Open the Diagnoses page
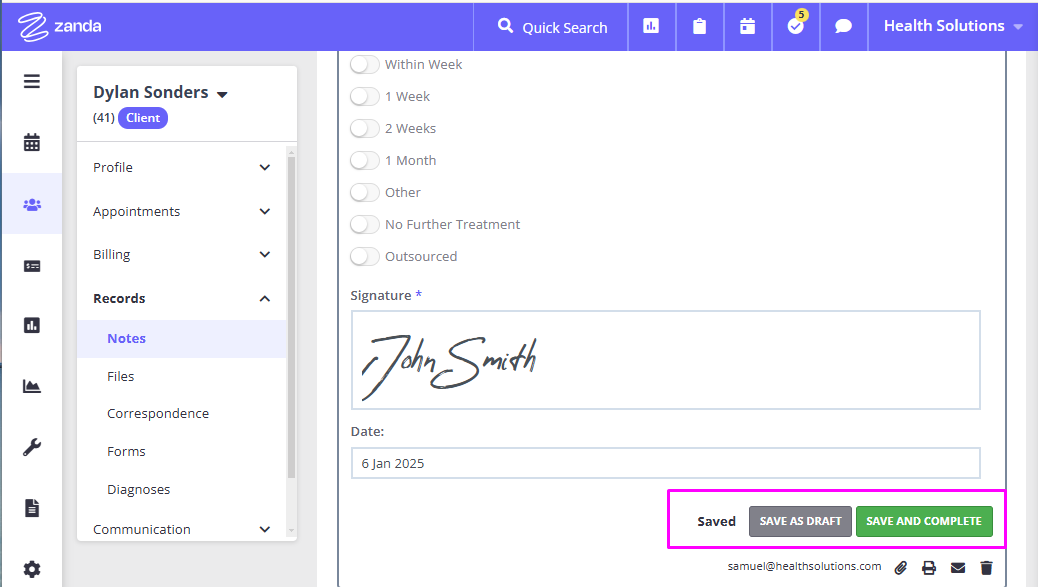Image resolution: width=1038 pixels, height=587 pixels. pyautogui.click(x=138, y=489)
